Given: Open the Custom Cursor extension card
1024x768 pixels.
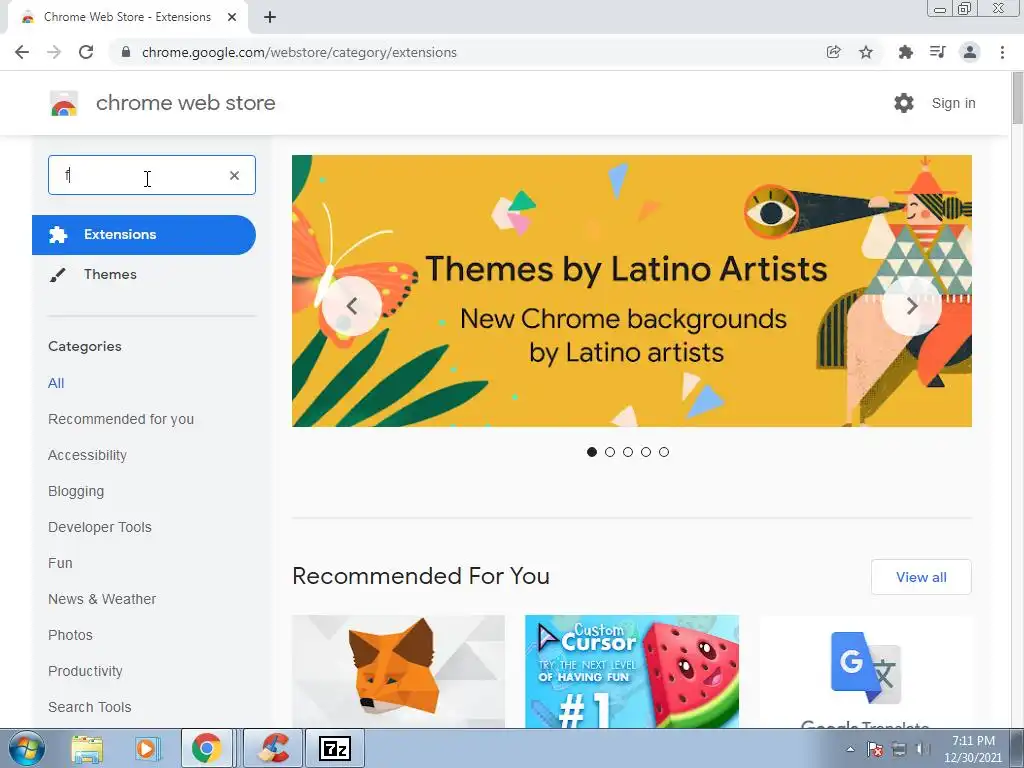Looking at the screenshot, I should (632, 671).
